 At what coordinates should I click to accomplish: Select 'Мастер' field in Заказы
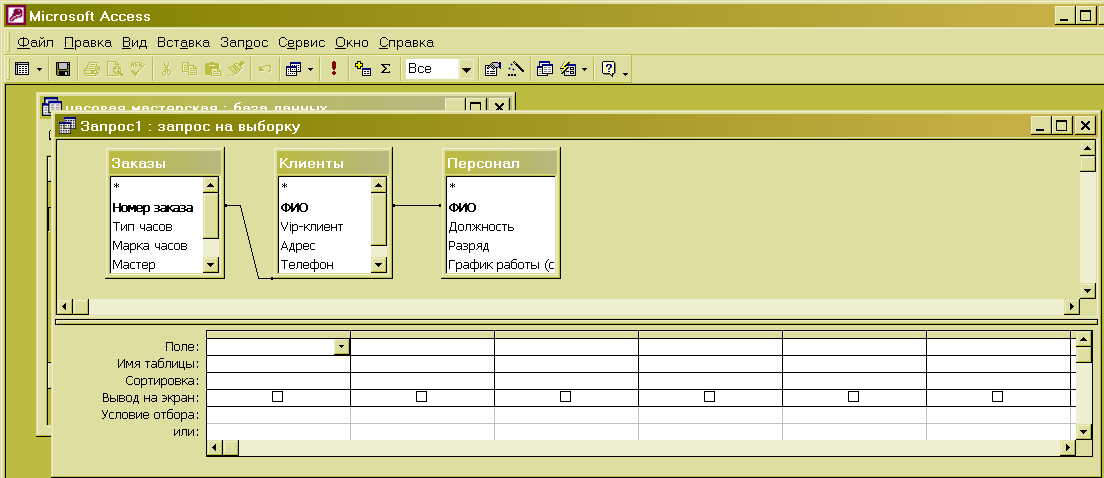(134, 265)
